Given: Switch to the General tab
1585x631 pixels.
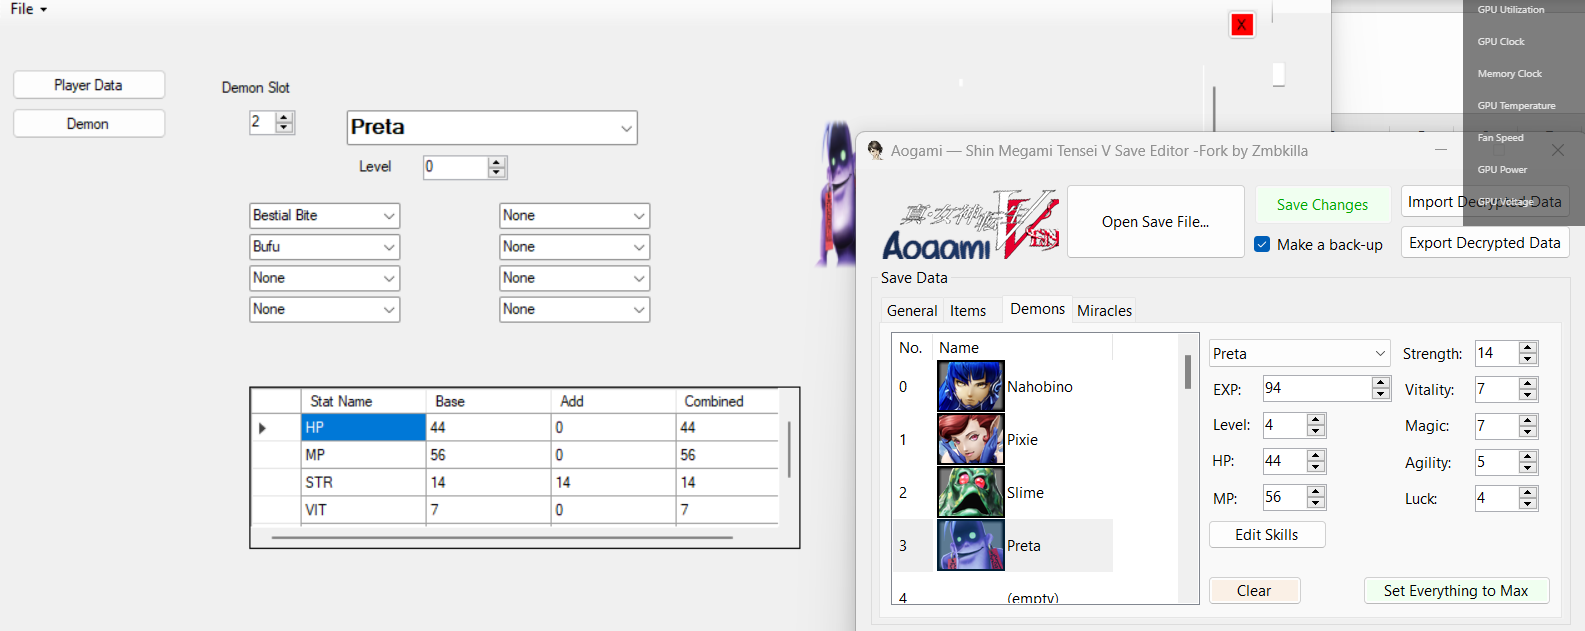Looking at the screenshot, I should click(x=912, y=311).
